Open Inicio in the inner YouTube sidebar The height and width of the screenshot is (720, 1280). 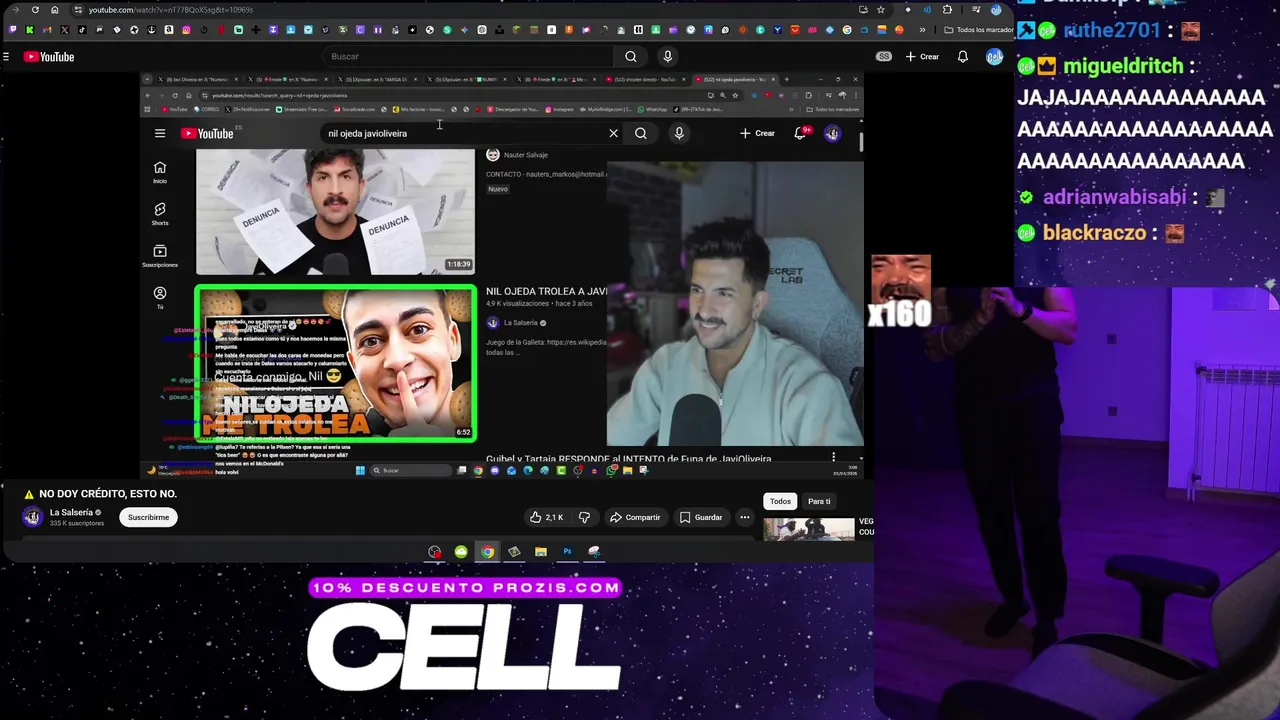pyautogui.click(x=160, y=172)
